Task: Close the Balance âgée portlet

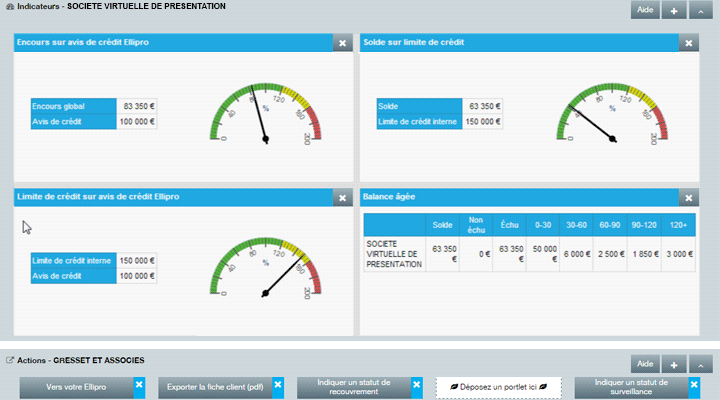Action: point(688,198)
